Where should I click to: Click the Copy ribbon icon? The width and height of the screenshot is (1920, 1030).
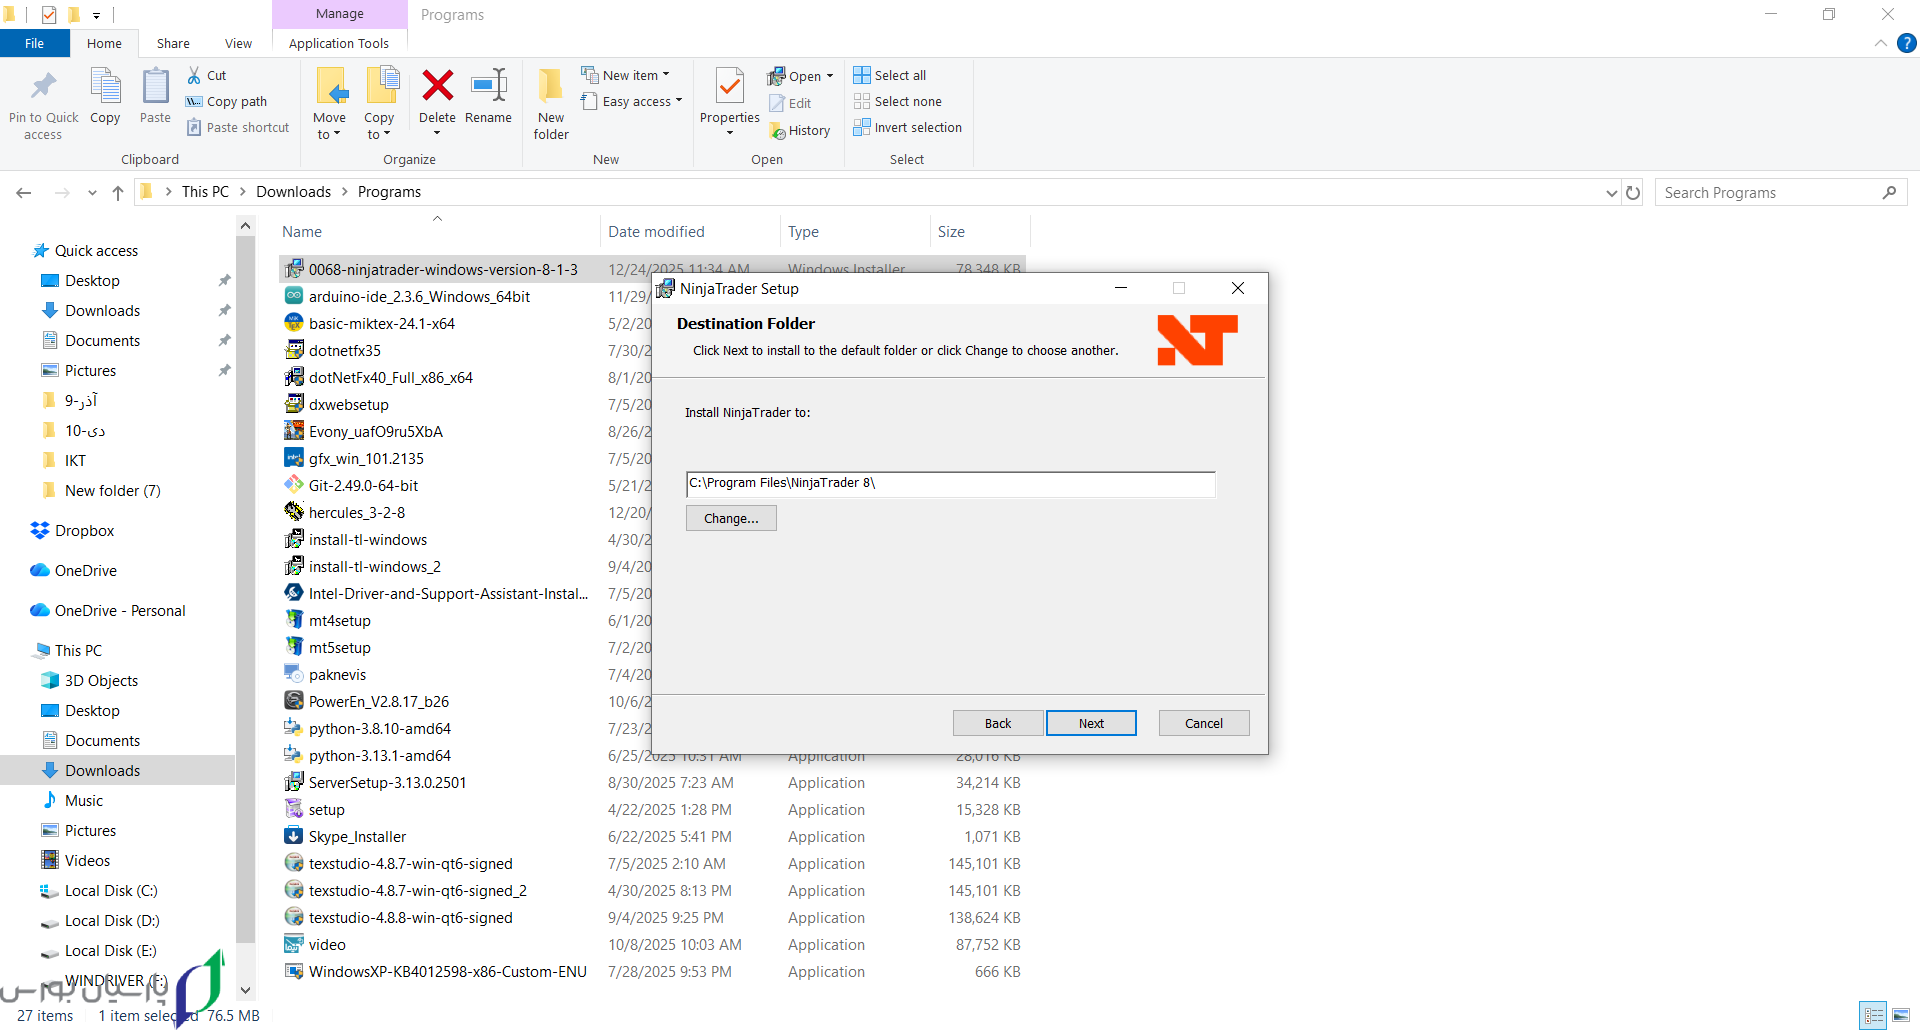tap(105, 96)
